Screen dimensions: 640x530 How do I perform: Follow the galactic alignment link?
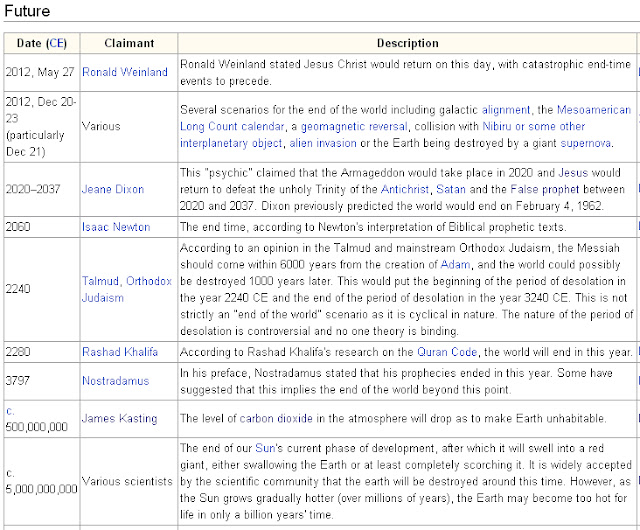click(x=506, y=109)
